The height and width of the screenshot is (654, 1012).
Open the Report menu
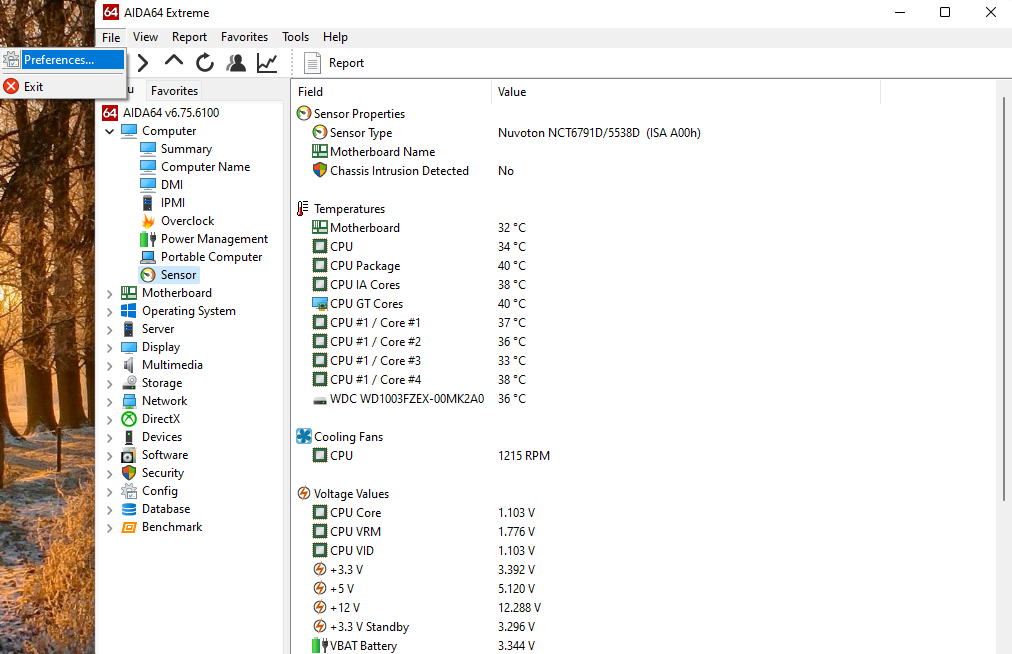click(189, 37)
